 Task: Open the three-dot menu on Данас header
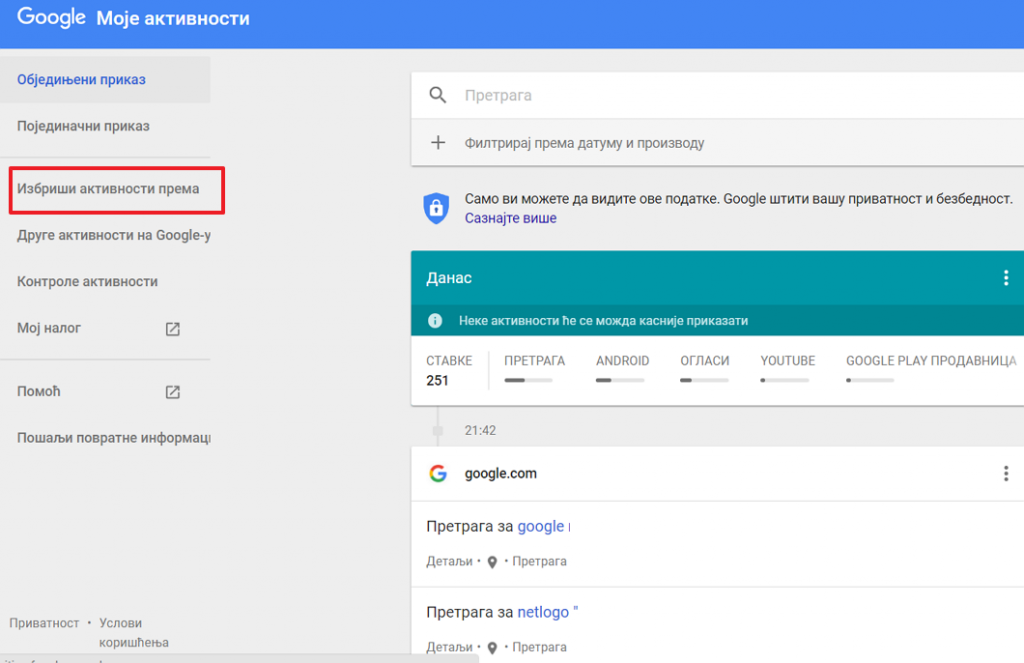point(1006,278)
